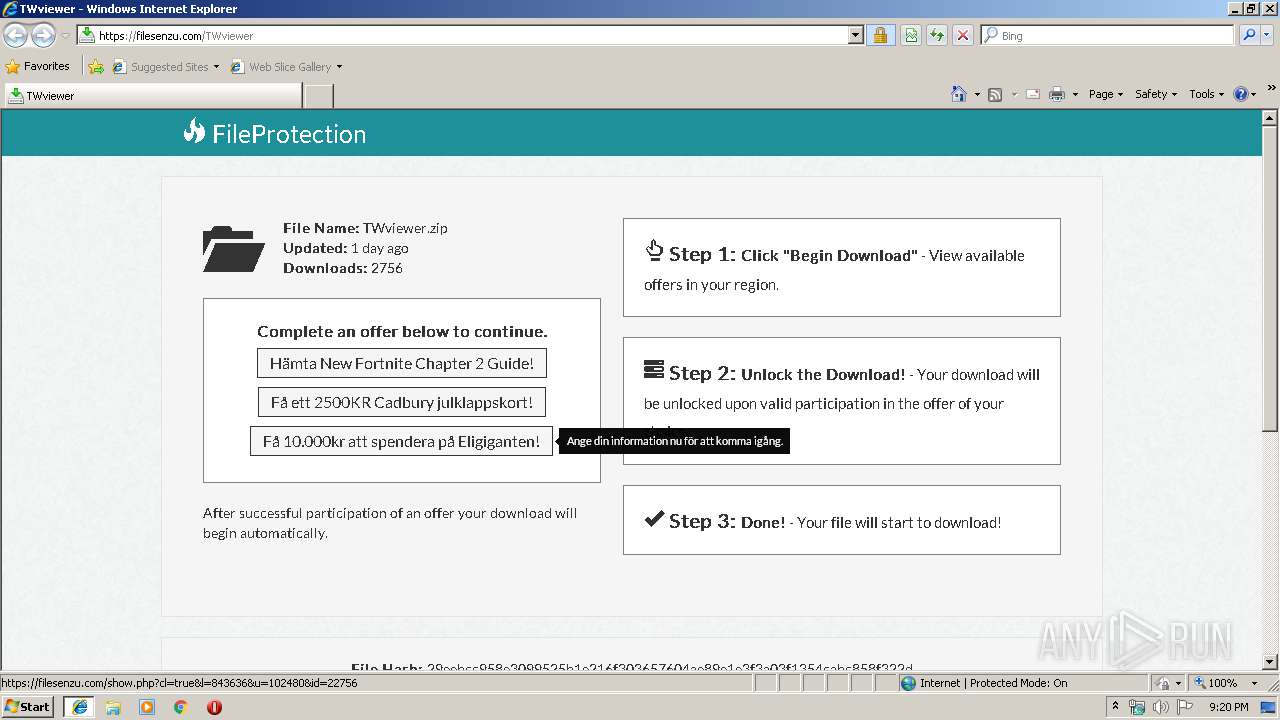The height and width of the screenshot is (720, 1280).
Task: Open the Tools menu
Action: [1206, 94]
